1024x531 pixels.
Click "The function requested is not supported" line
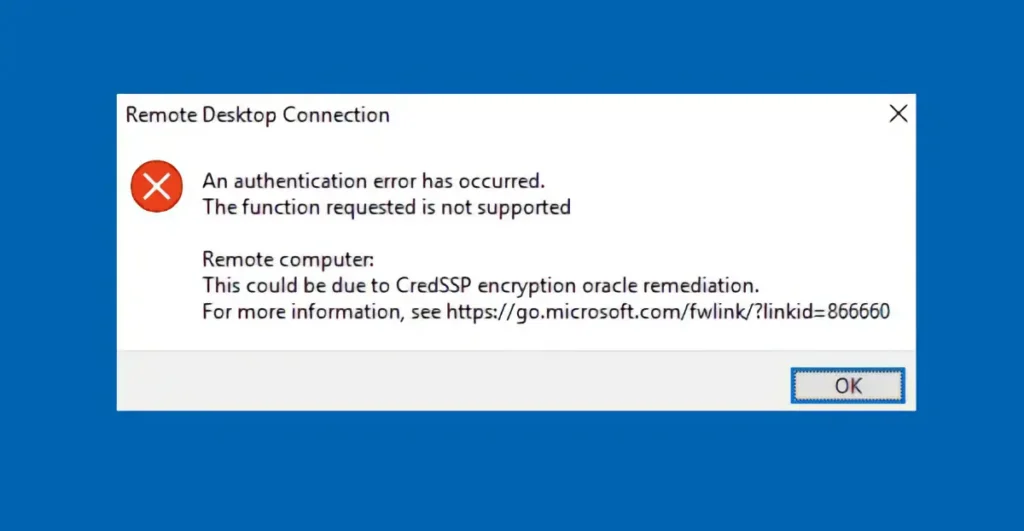tap(386, 207)
